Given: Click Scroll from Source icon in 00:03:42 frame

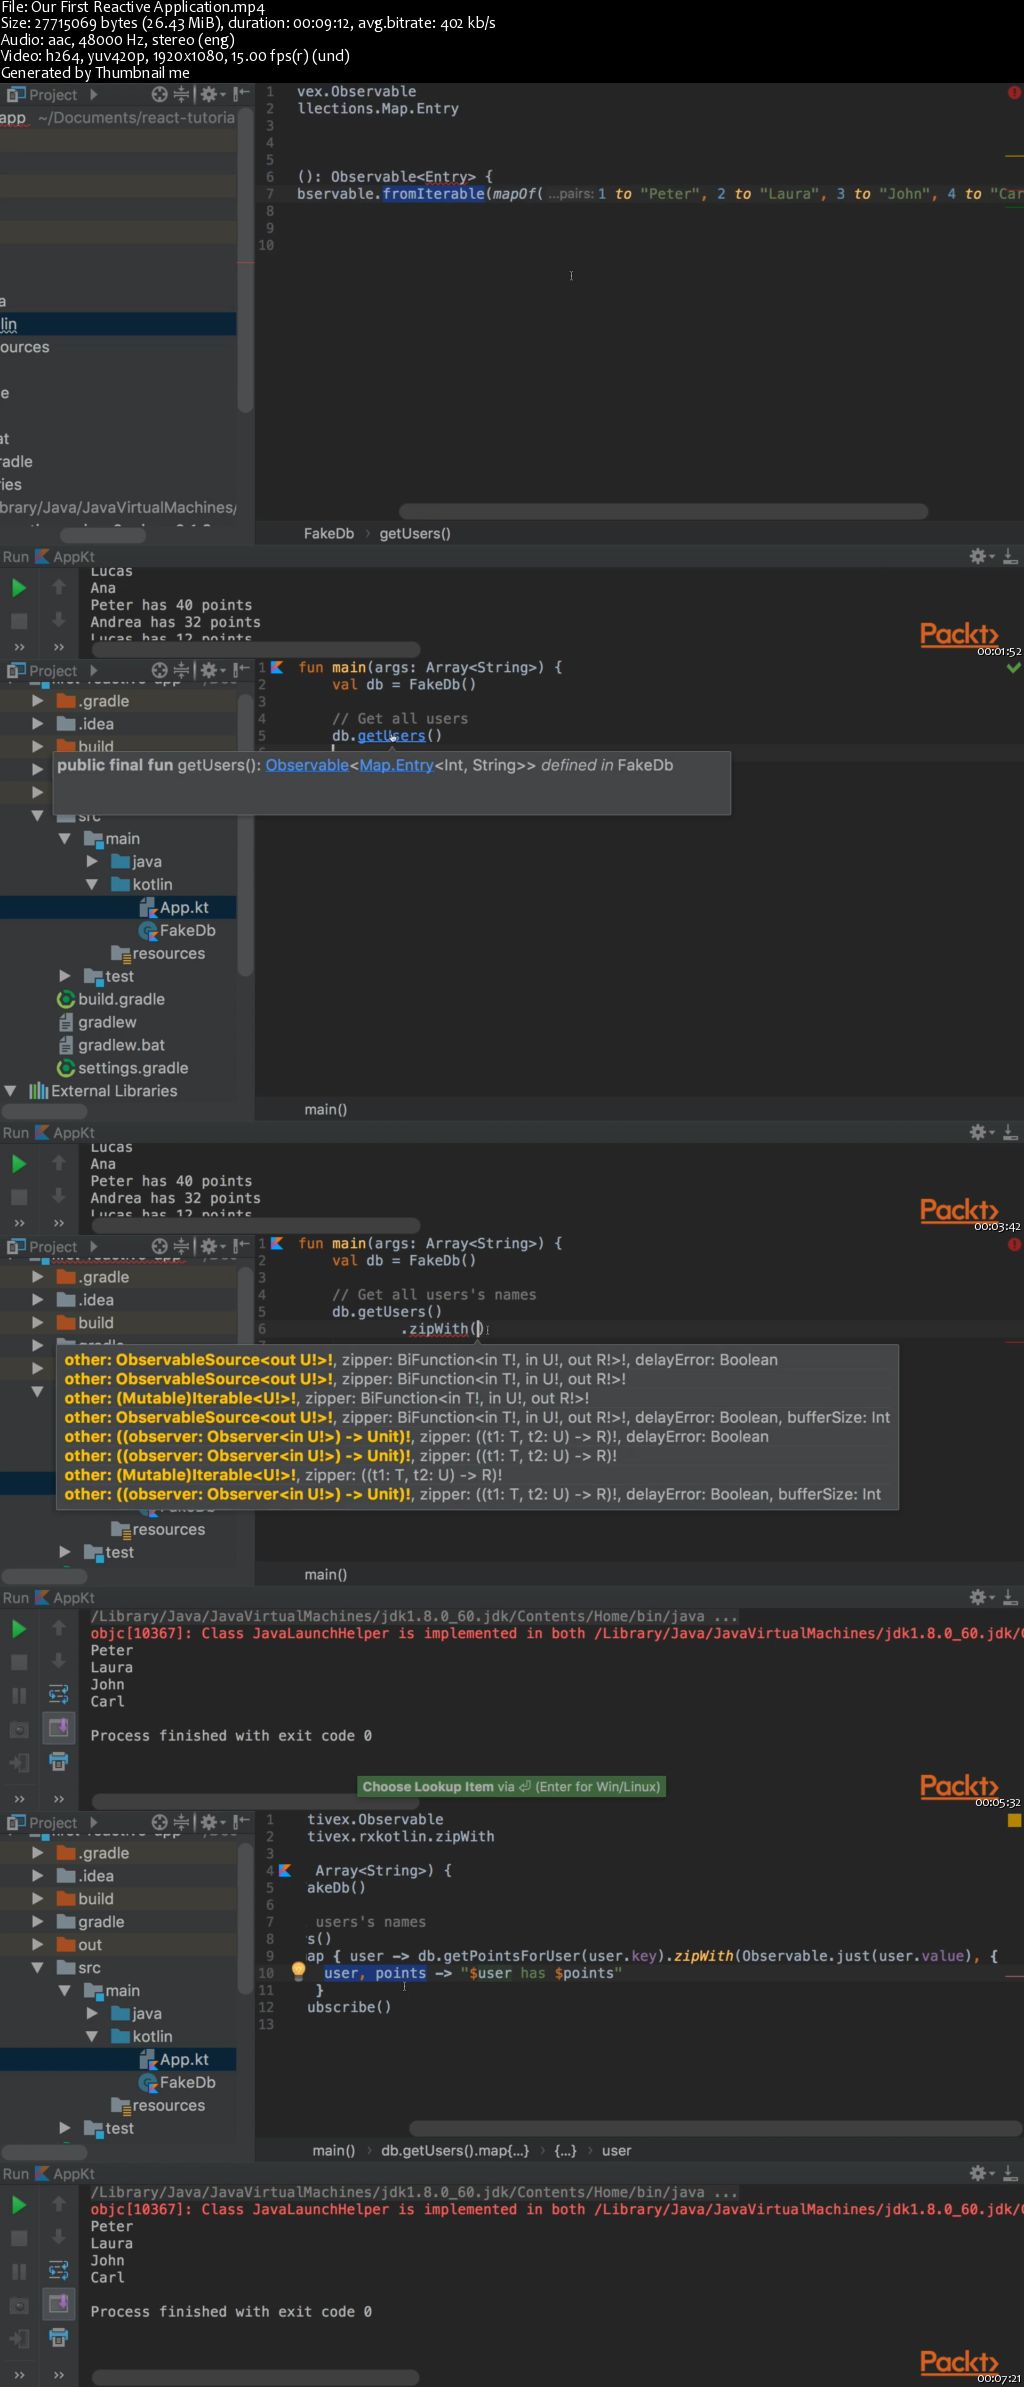Looking at the screenshot, I should 159,670.
